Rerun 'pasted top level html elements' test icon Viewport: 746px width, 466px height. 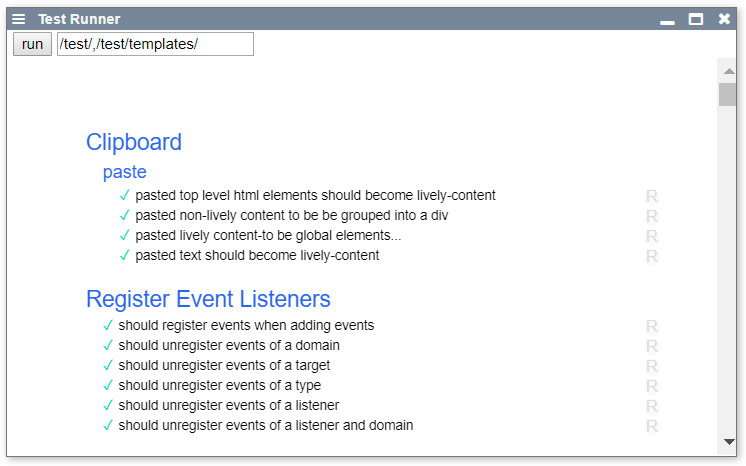pos(652,196)
